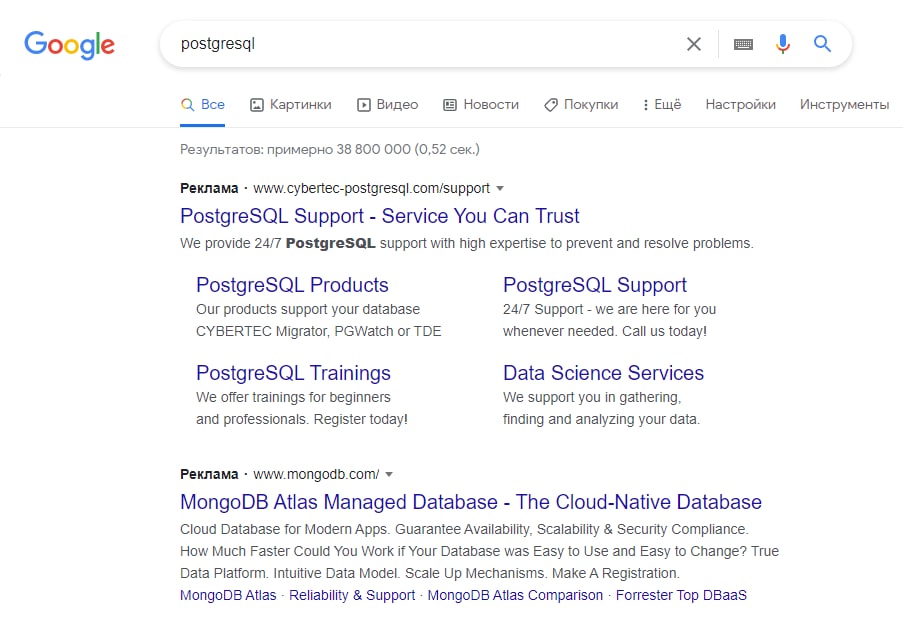Open the on-screen keyboard icon
This screenshot has height=623, width=903.
pos(743,44)
